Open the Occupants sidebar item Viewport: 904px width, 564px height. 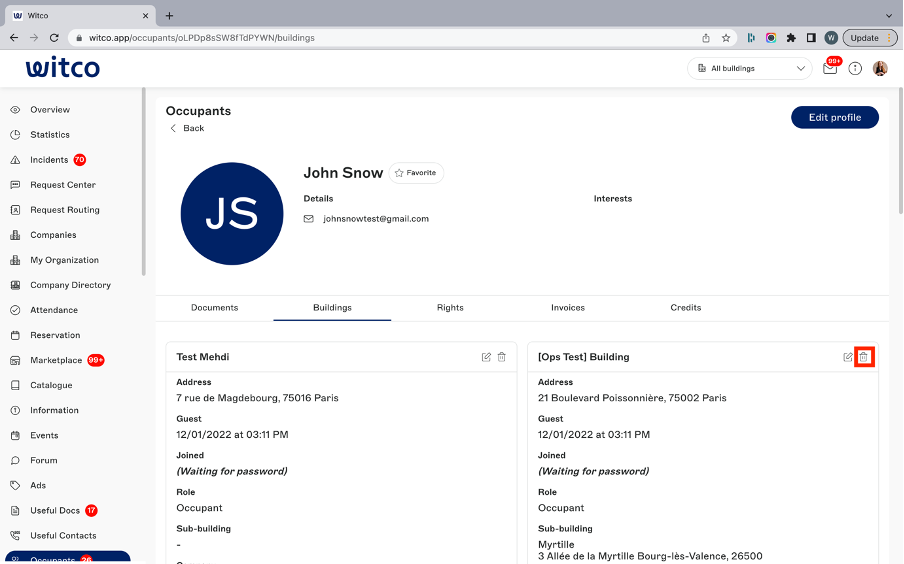point(67,558)
